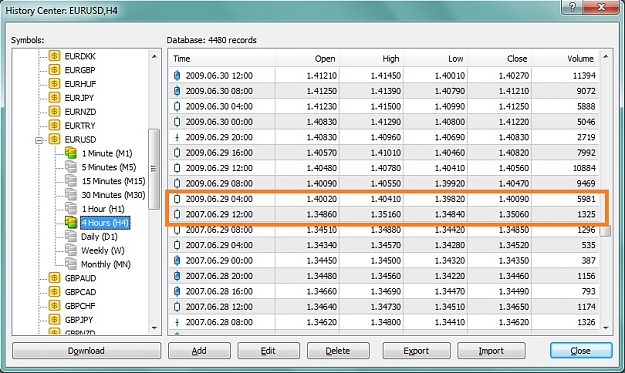
Task: Click the Time column header
Action: point(222,59)
